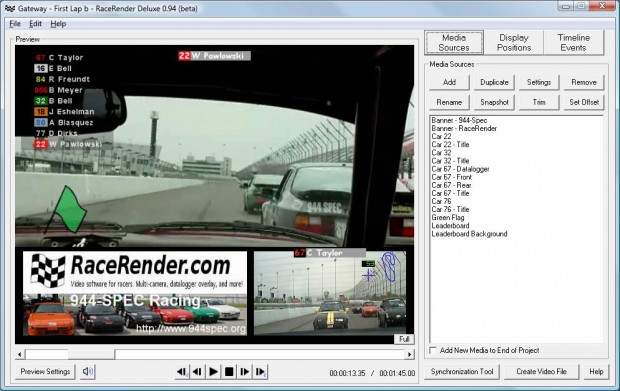Select 'Green Flag' media source
This screenshot has height=391, width=620.
[x=448, y=218]
